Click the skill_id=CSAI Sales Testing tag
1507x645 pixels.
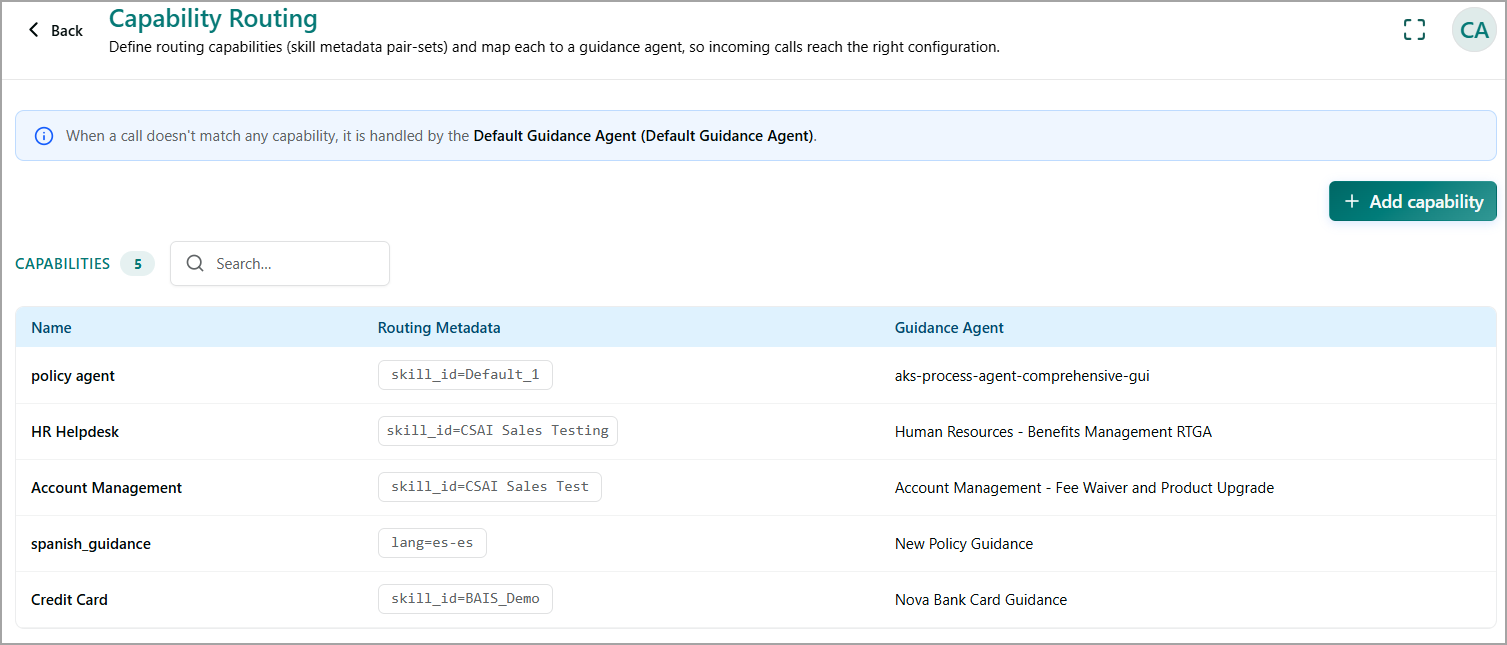pos(498,431)
